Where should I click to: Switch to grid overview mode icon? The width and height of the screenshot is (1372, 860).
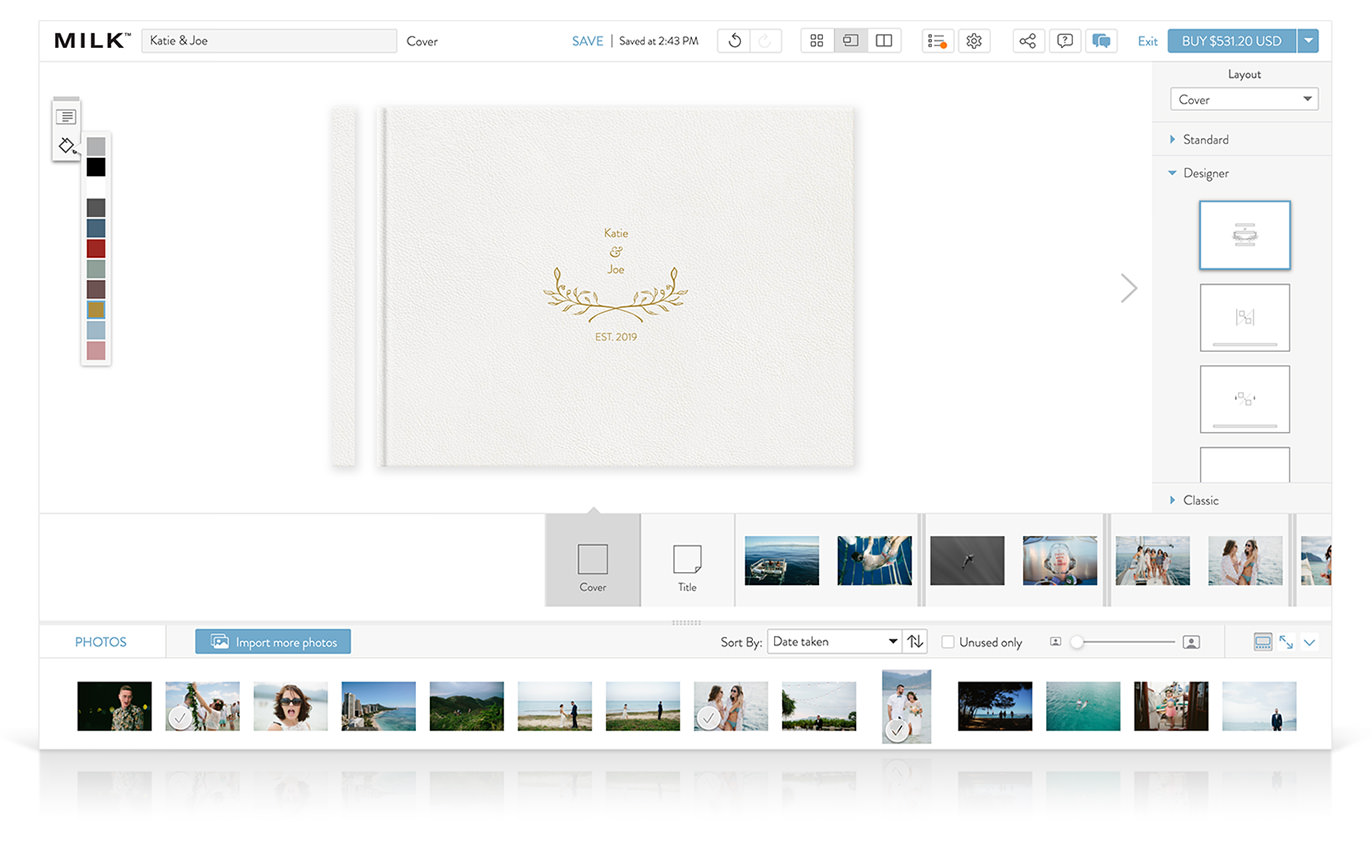pyautogui.click(x=817, y=41)
